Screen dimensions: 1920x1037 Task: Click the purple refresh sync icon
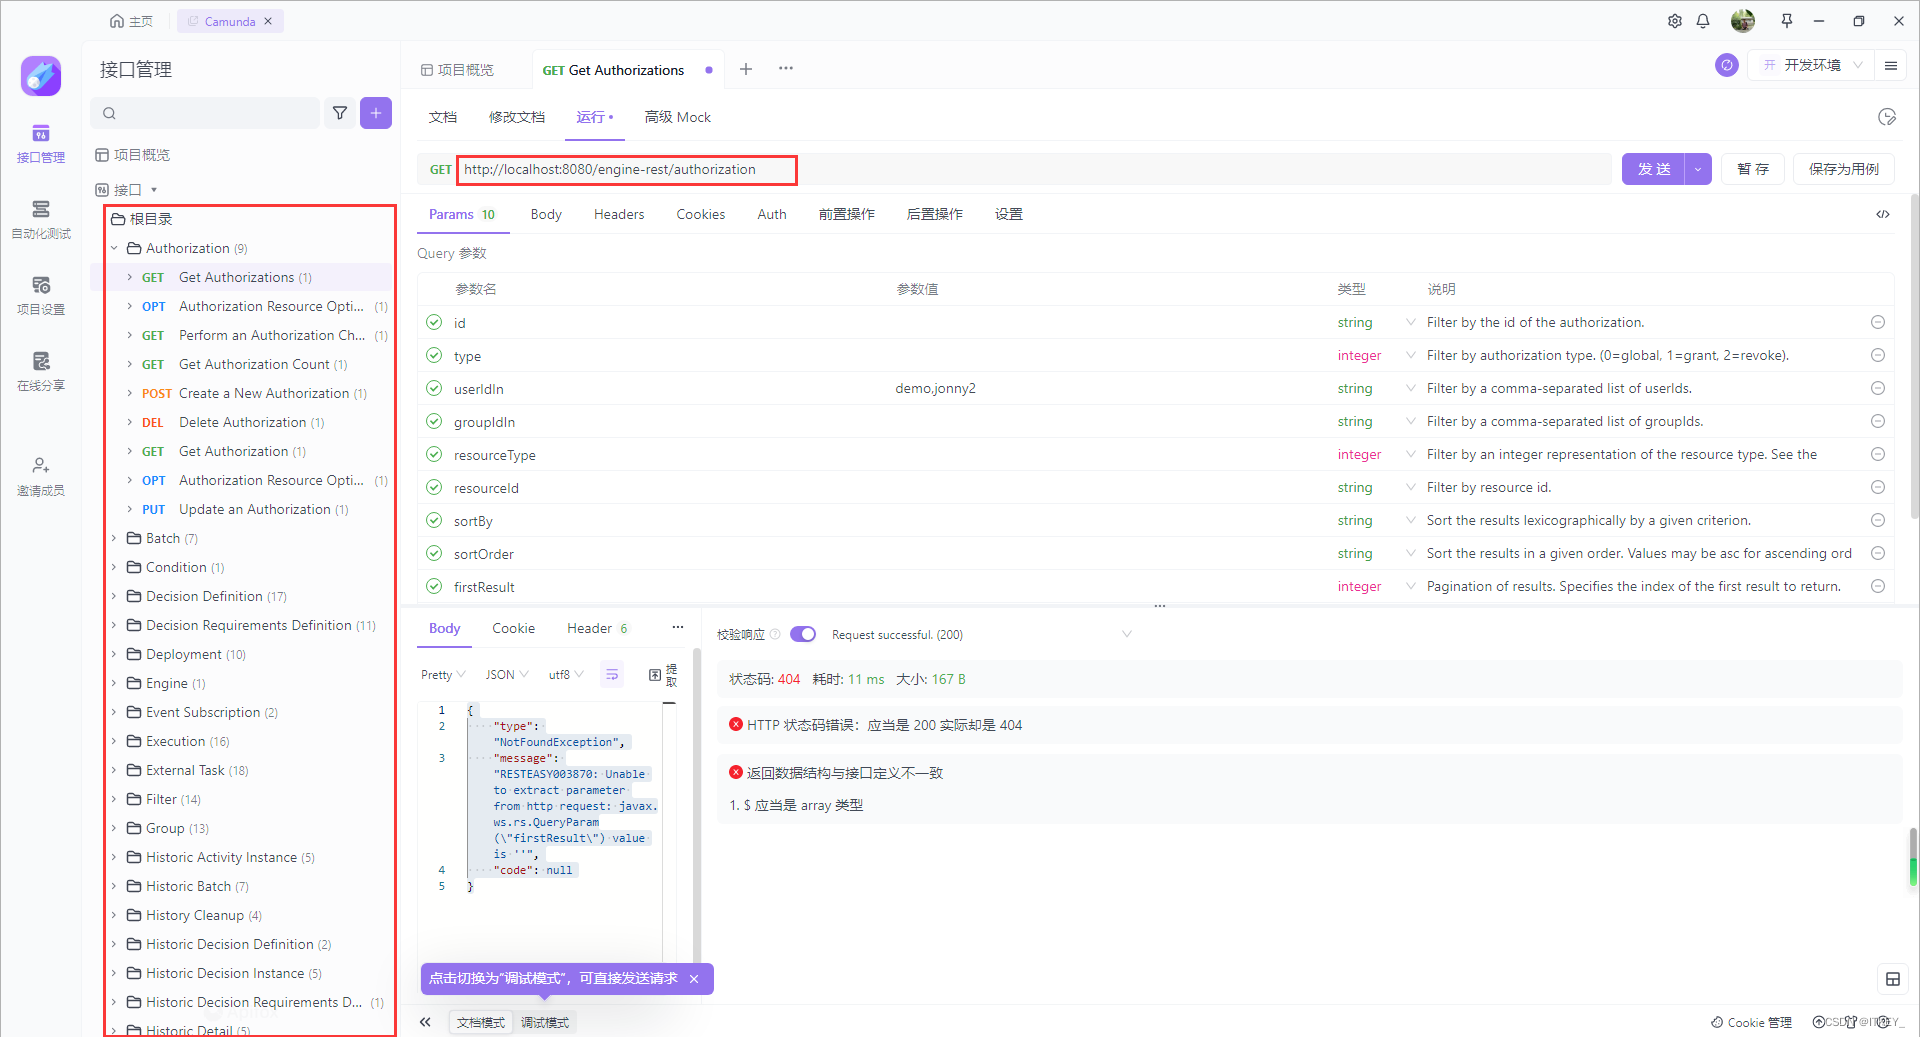pyautogui.click(x=1727, y=65)
